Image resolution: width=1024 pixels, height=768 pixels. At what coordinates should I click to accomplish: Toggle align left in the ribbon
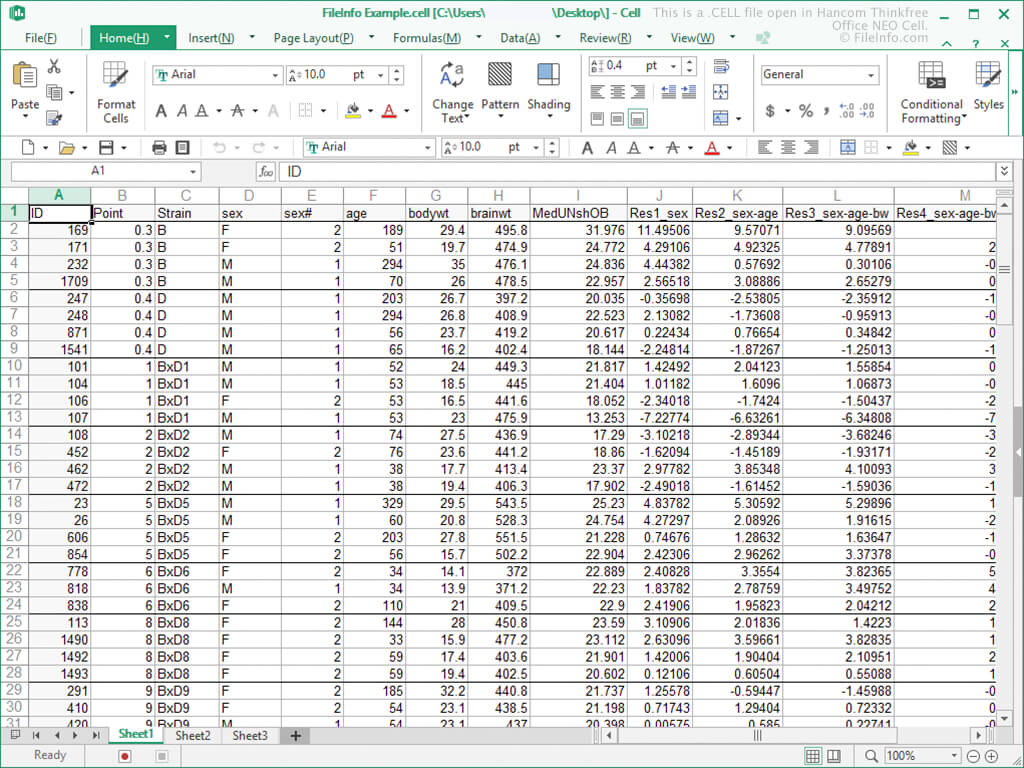pos(598,92)
